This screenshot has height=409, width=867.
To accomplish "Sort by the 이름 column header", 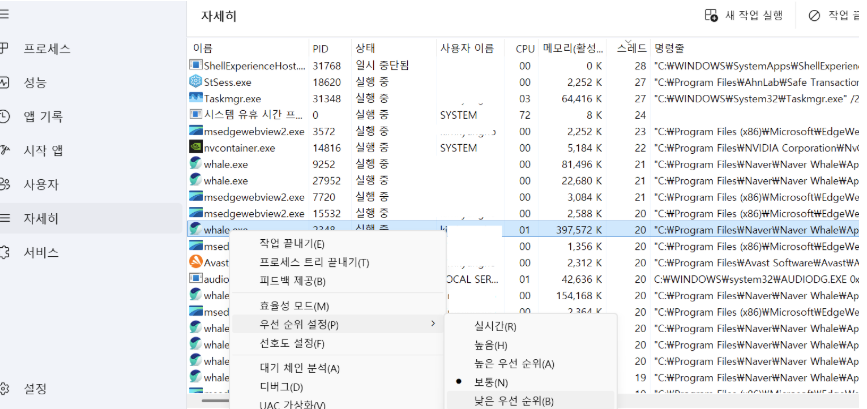I will coord(248,48).
